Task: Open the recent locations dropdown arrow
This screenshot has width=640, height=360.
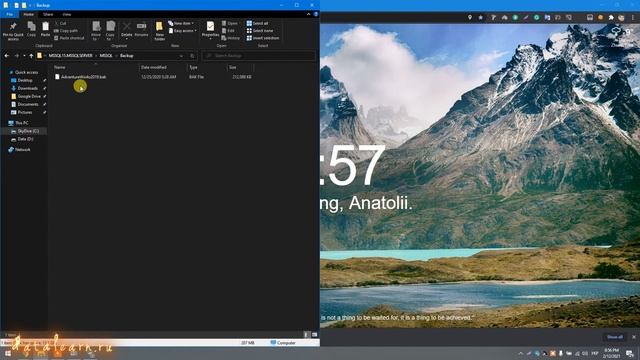Action: 24,56
